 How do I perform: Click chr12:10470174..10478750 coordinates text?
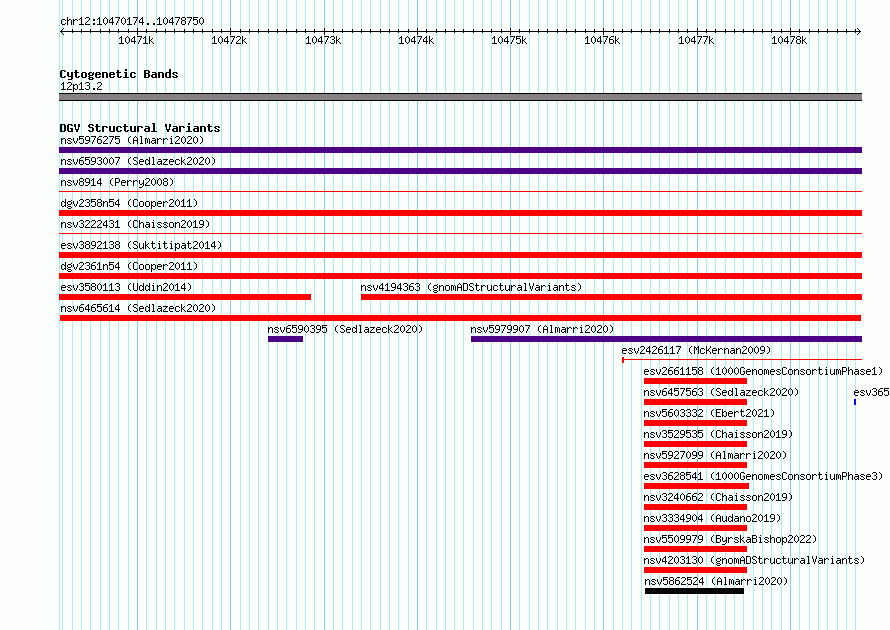pos(132,21)
